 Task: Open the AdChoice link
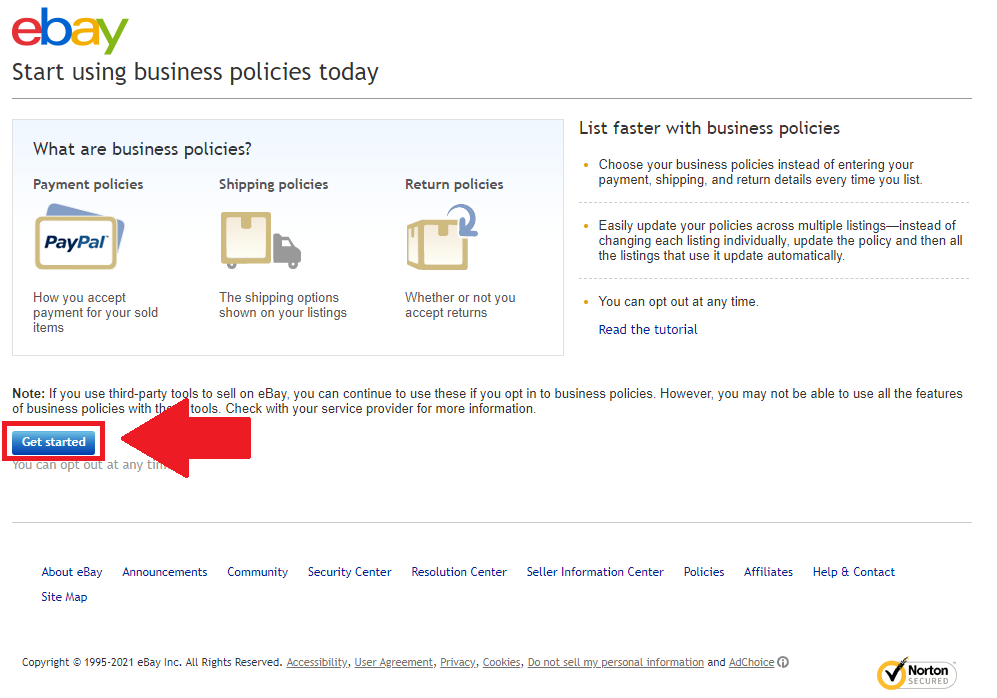(x=752, y=662)
